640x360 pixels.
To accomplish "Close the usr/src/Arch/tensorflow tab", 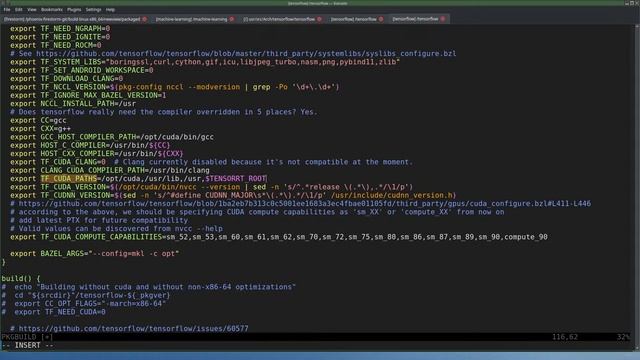I will point(319,19).
